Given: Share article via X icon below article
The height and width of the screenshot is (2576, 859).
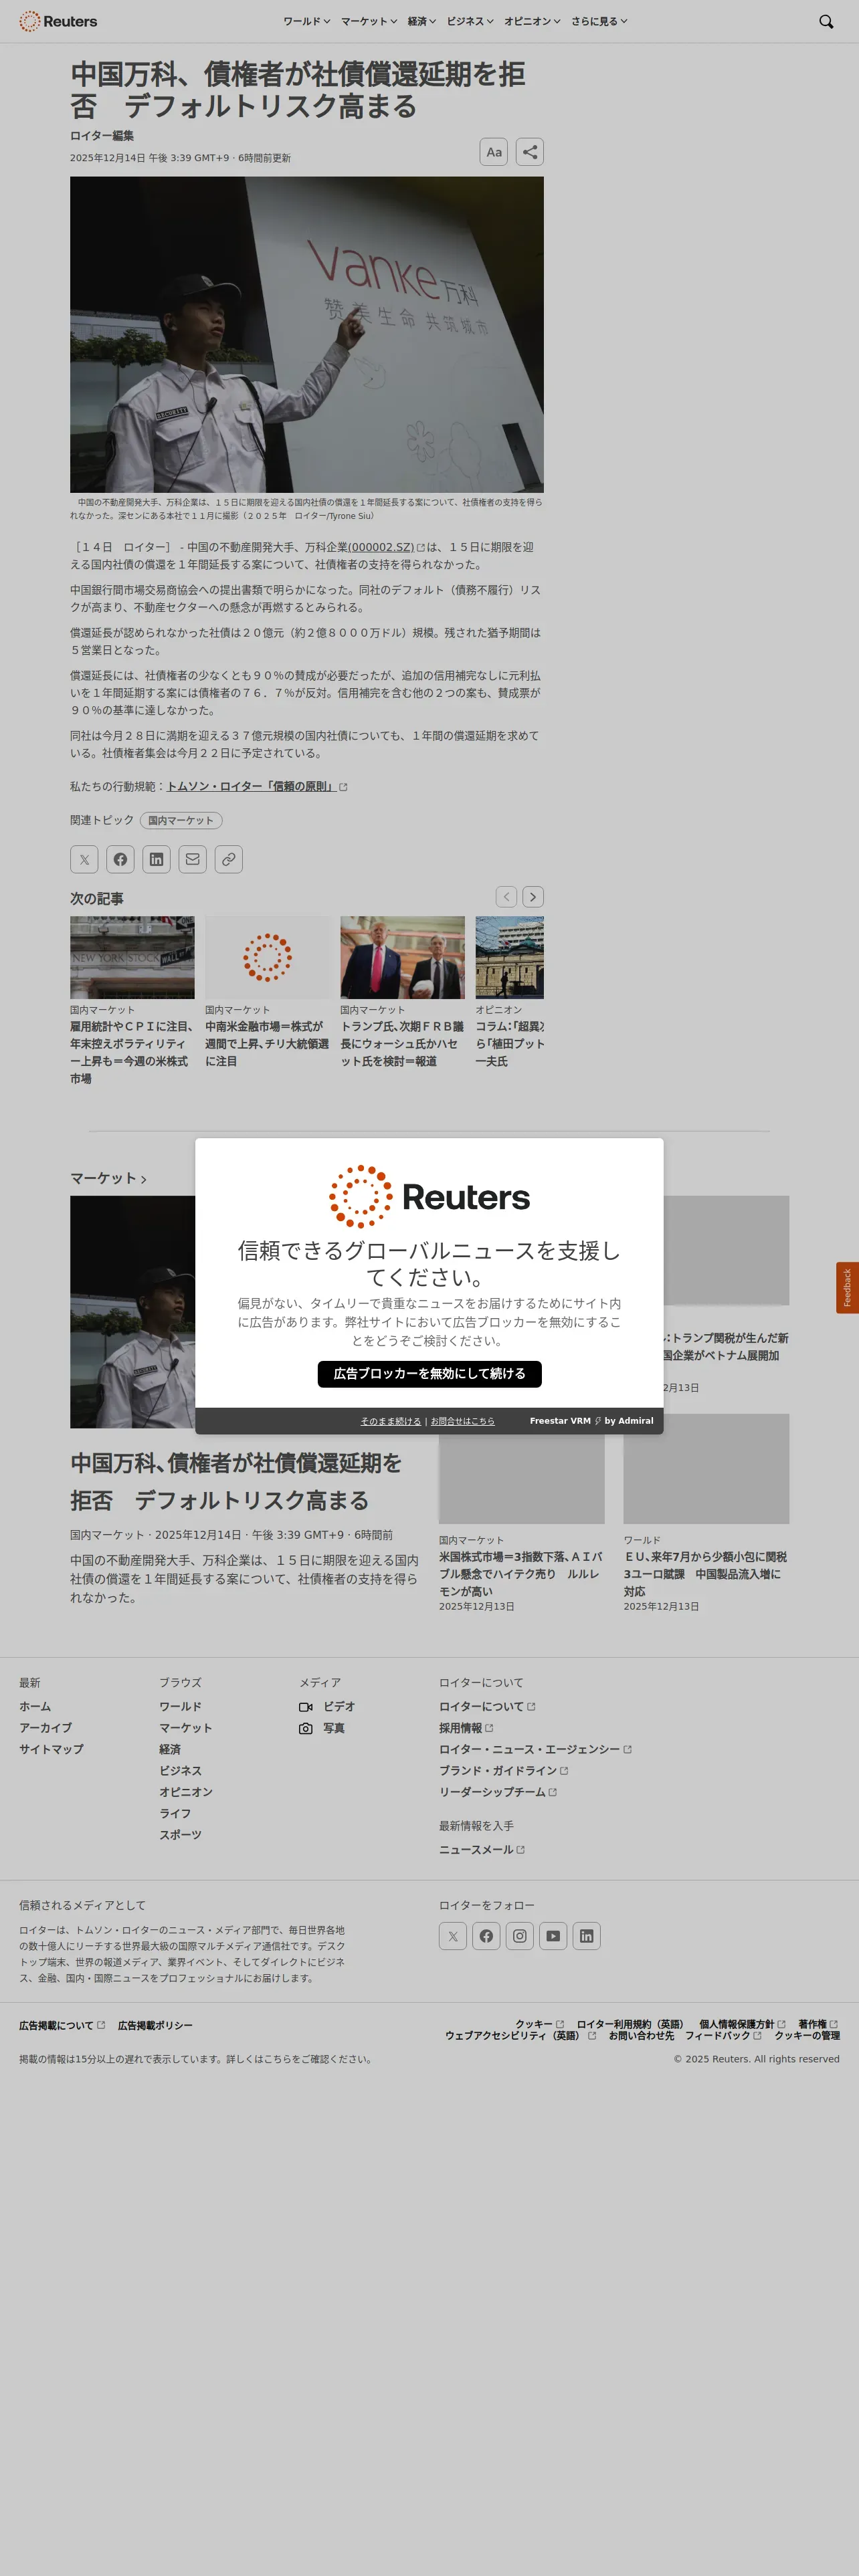Looking at the screenshot, I should pos(84,859).
